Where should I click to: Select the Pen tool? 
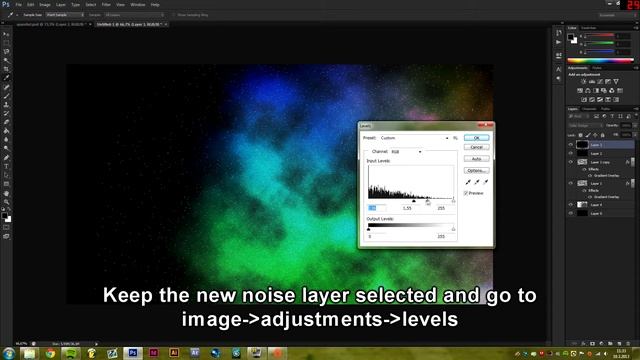coord(6,158)
